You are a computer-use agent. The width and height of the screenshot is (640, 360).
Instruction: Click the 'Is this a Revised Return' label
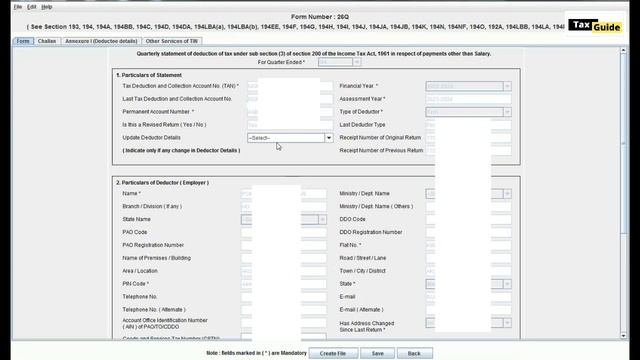[164, 125]
